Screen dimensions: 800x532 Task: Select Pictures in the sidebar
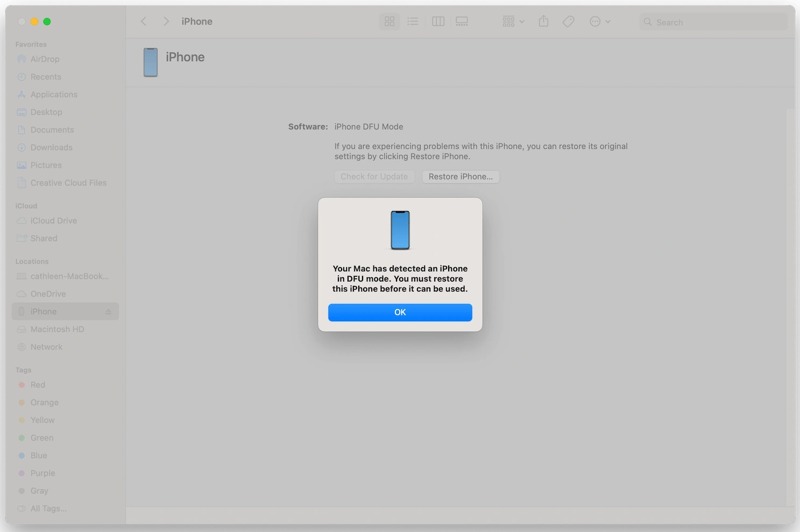tap(65, 165)
